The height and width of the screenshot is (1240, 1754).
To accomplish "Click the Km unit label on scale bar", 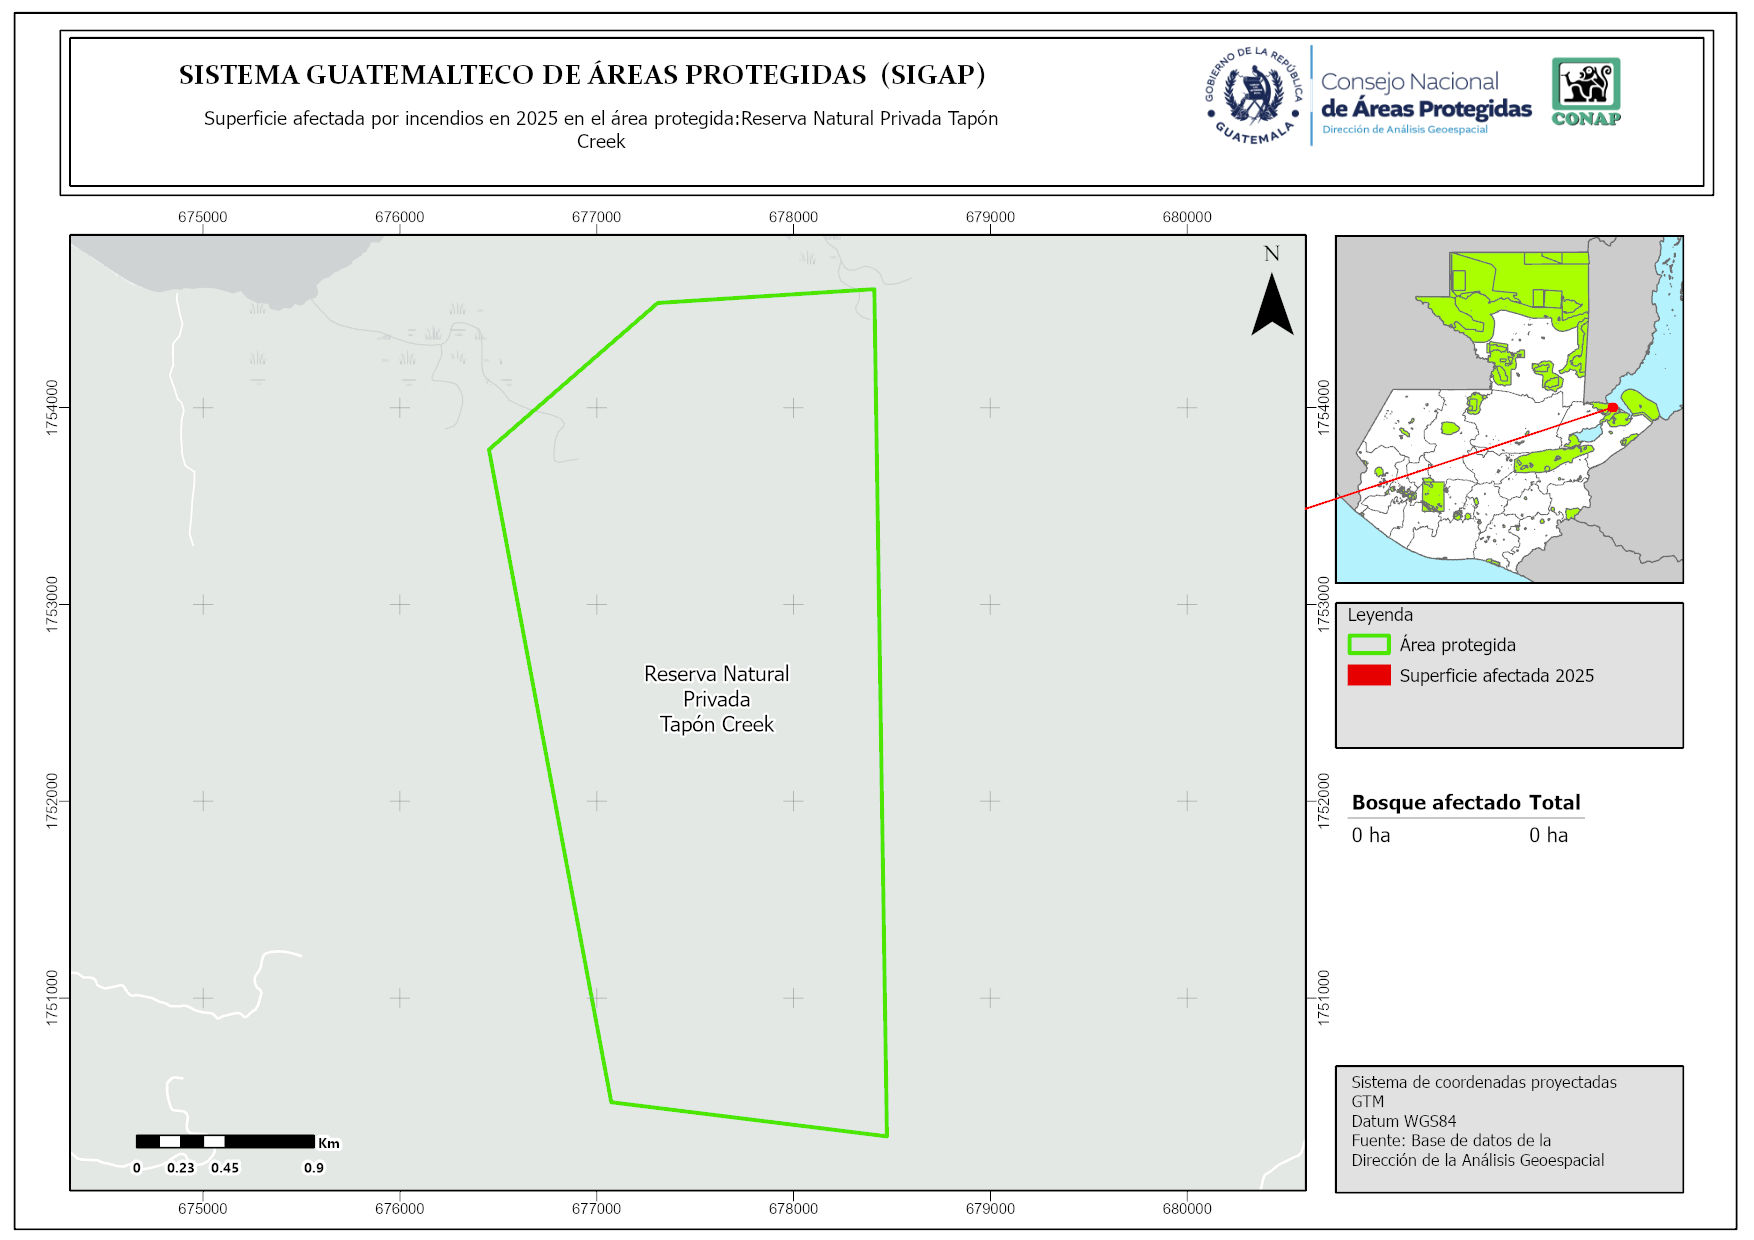I will coord(329,1143).
